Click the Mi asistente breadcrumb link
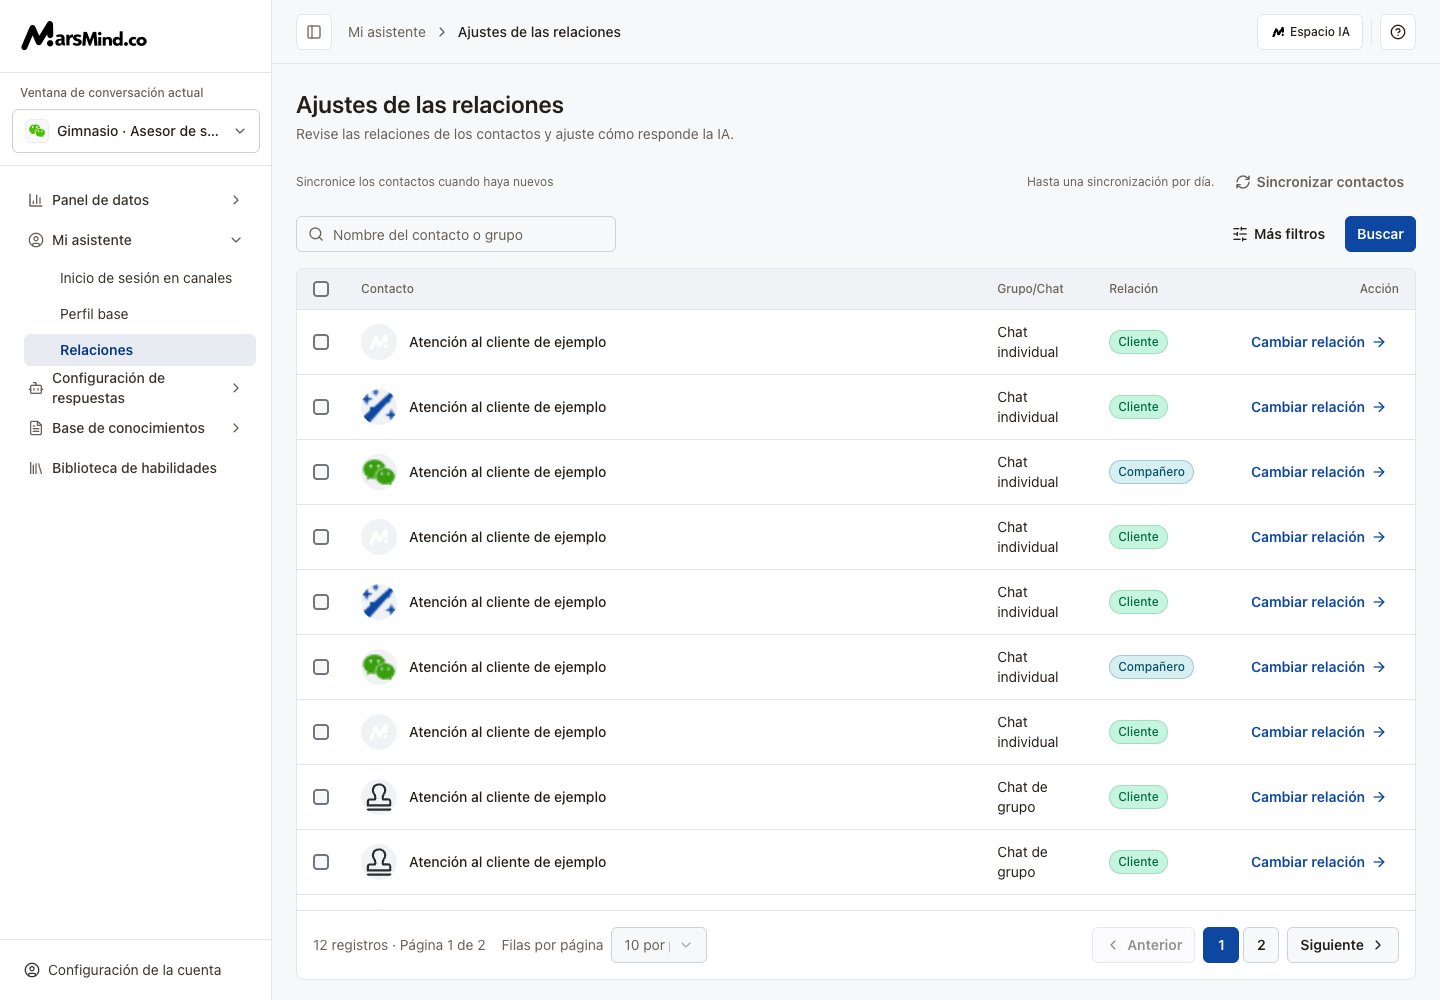 pyautogui.click(x=387, y=32)
